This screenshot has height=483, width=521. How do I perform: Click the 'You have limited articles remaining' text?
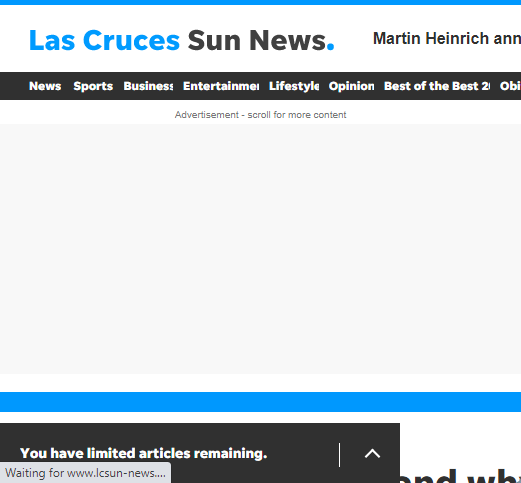click(x=144, y=453)
